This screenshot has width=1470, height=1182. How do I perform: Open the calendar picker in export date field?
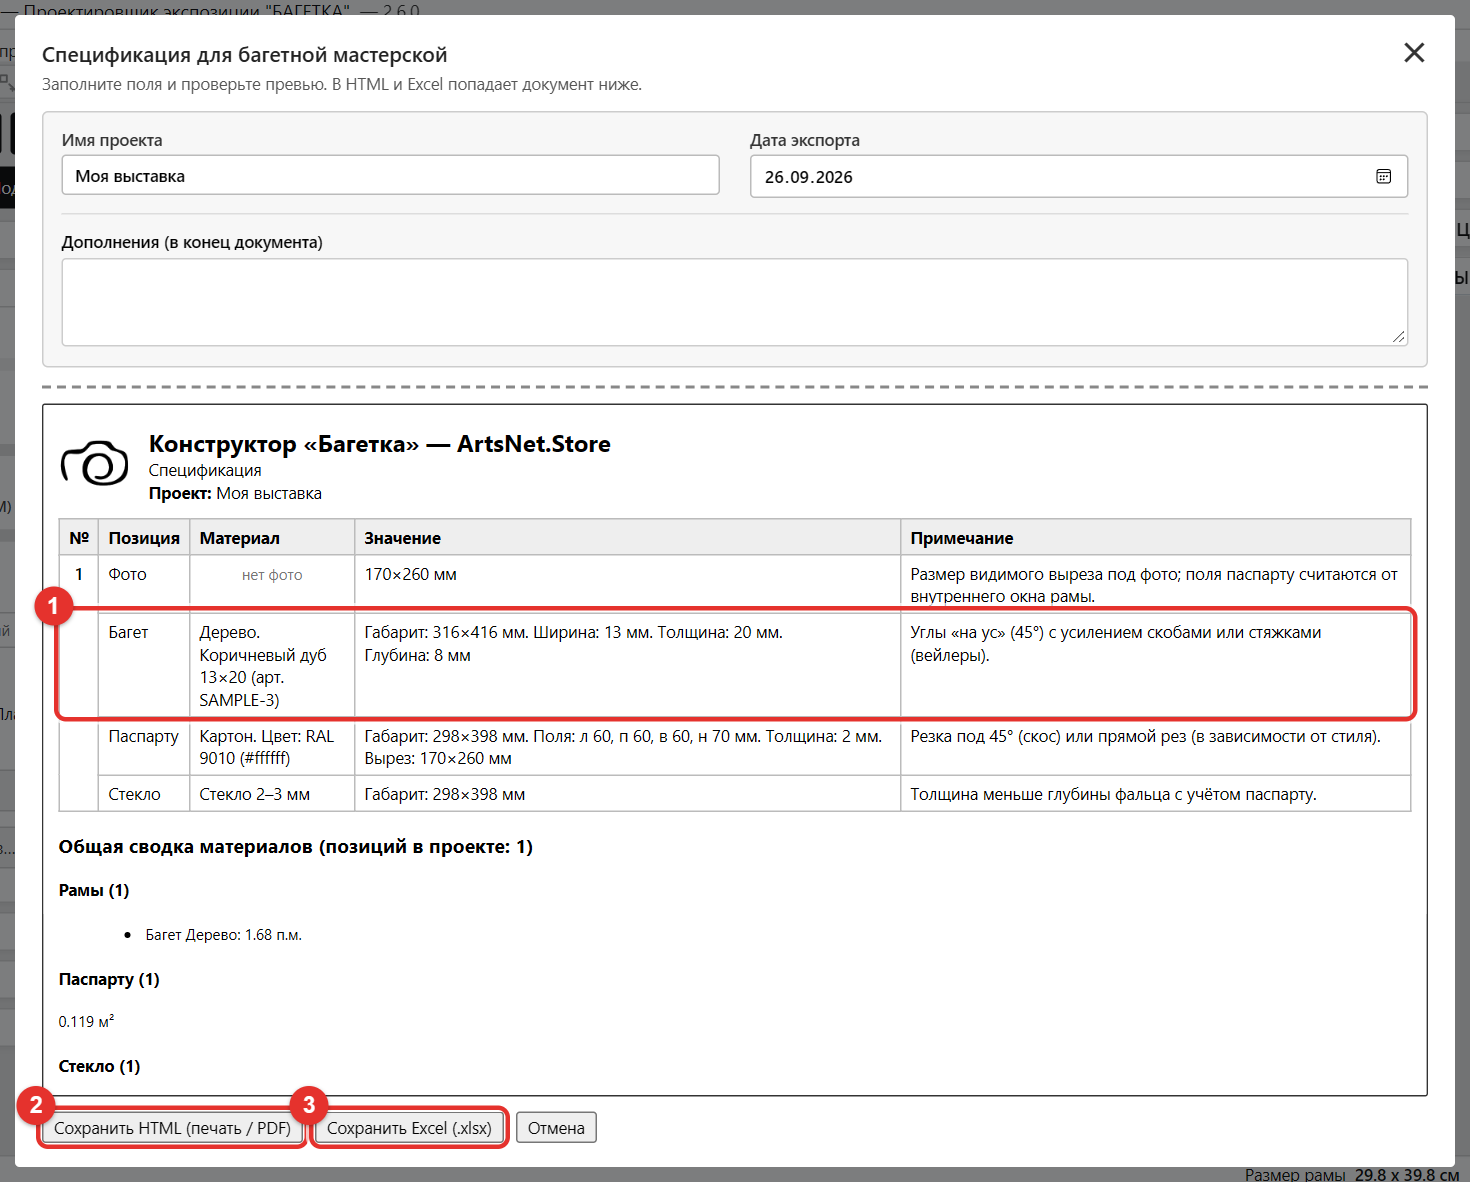pyautogui.click(x=1384, y=177)
